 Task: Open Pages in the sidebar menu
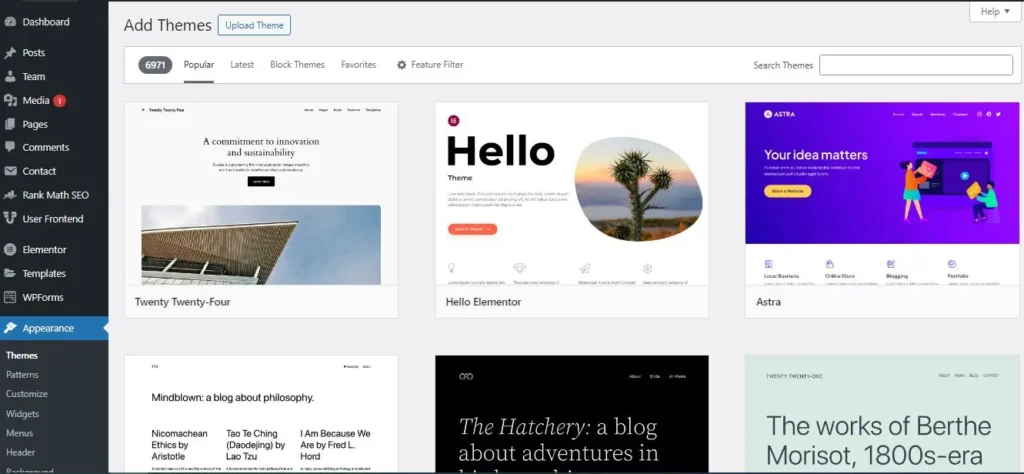[x=35, y=124]
